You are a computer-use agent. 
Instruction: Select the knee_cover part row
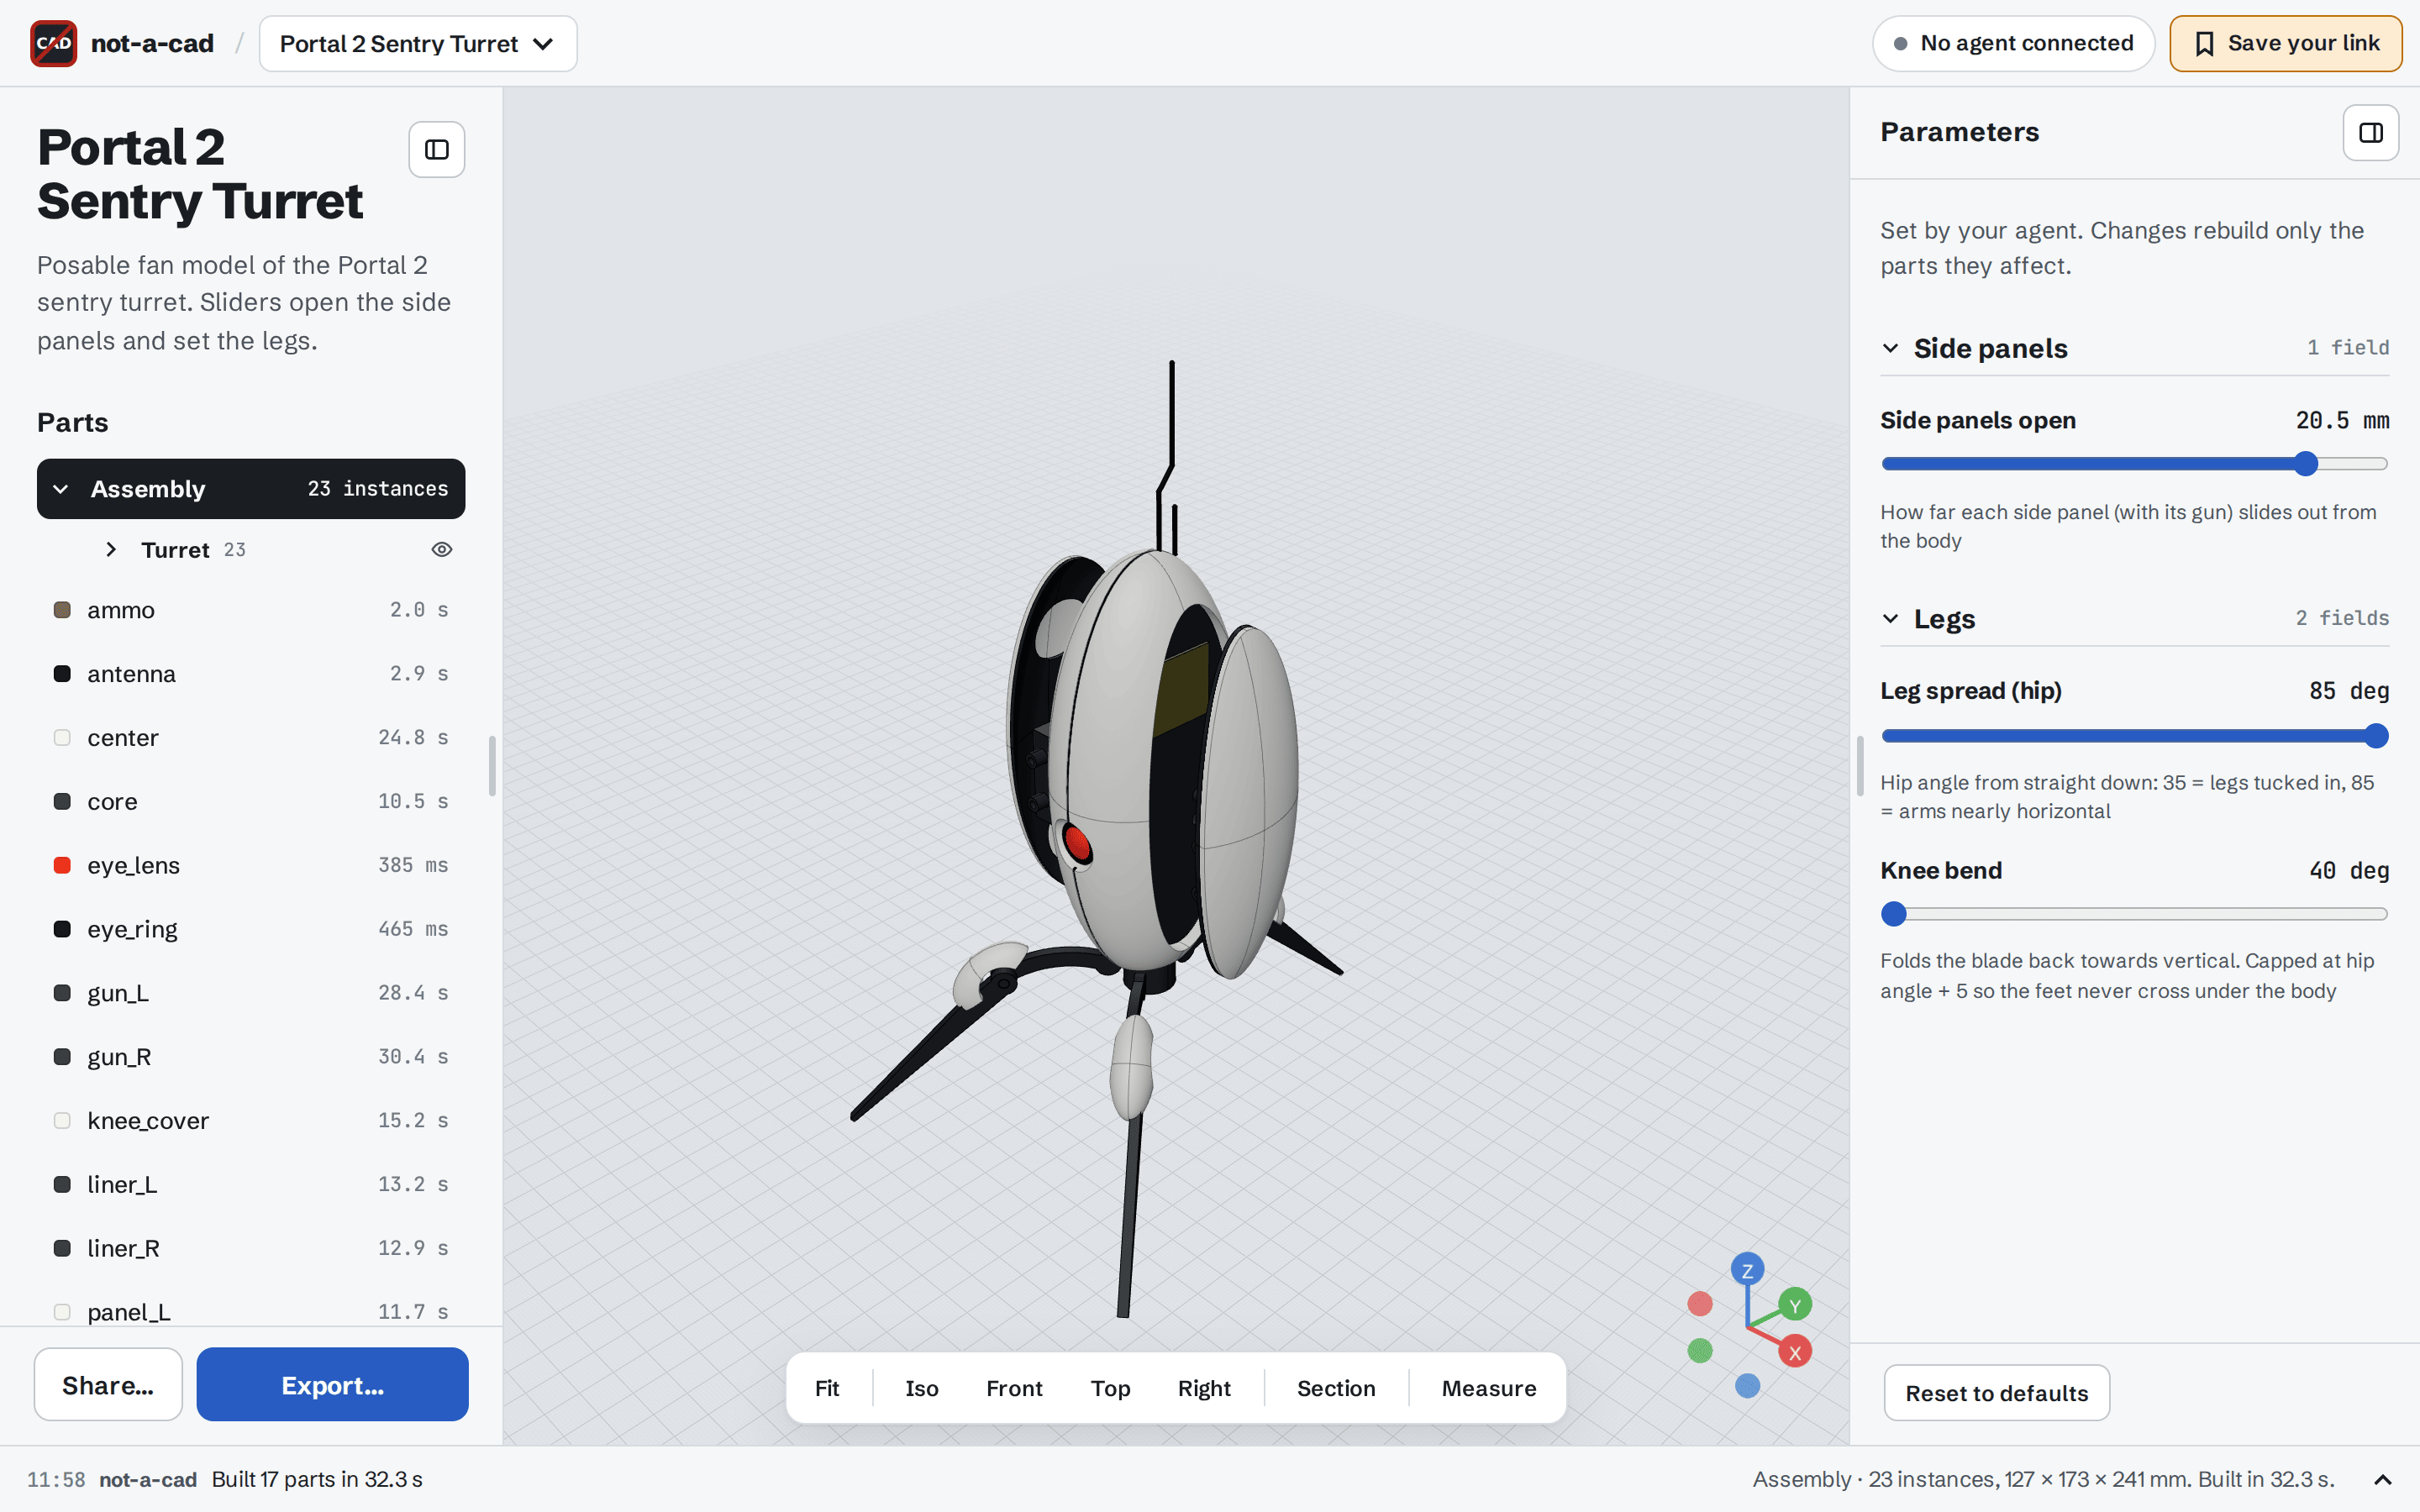click(251, 1121)
